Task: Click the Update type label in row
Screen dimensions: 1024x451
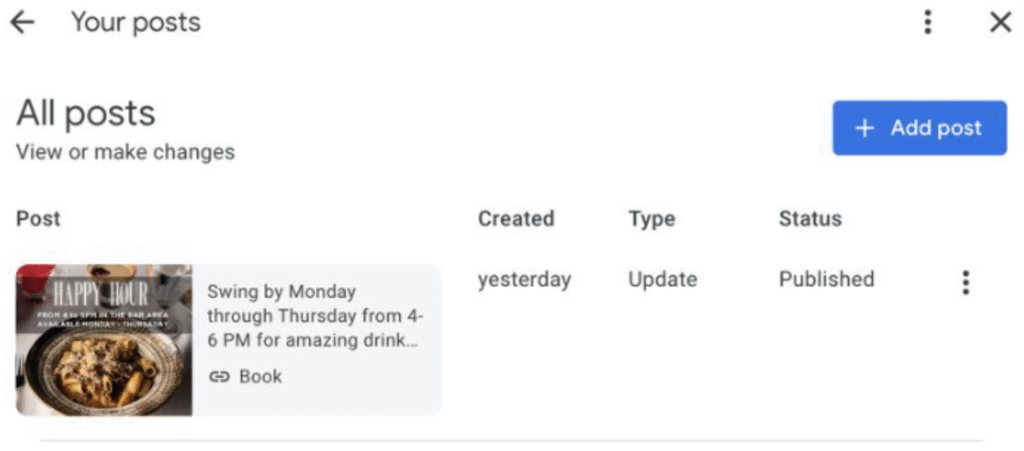Action: pyautogui.click(x=662, y=279)
